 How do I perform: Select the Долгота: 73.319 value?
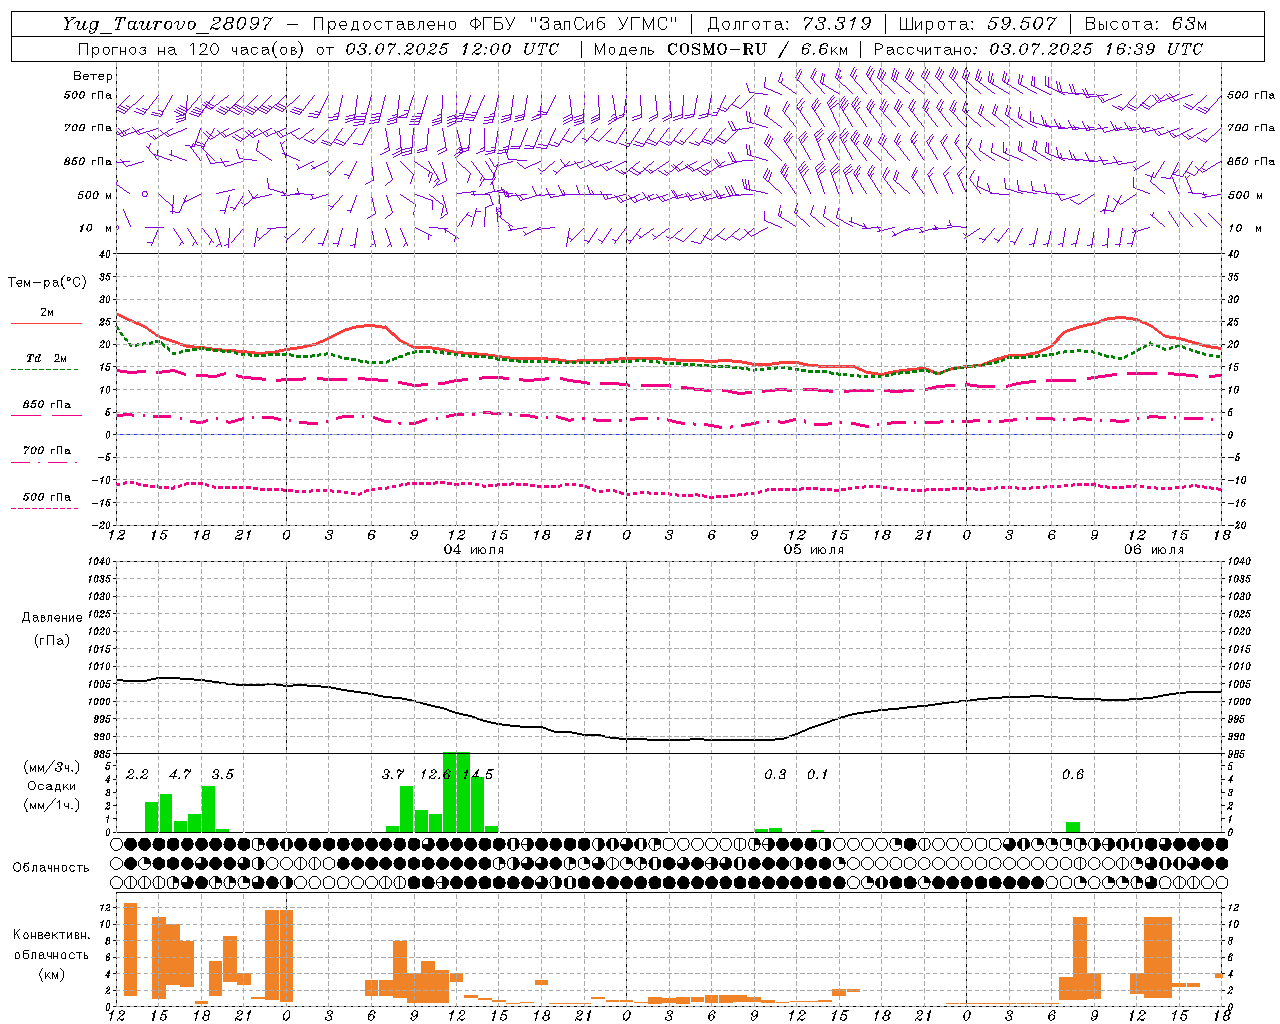[x=789, y=24]
